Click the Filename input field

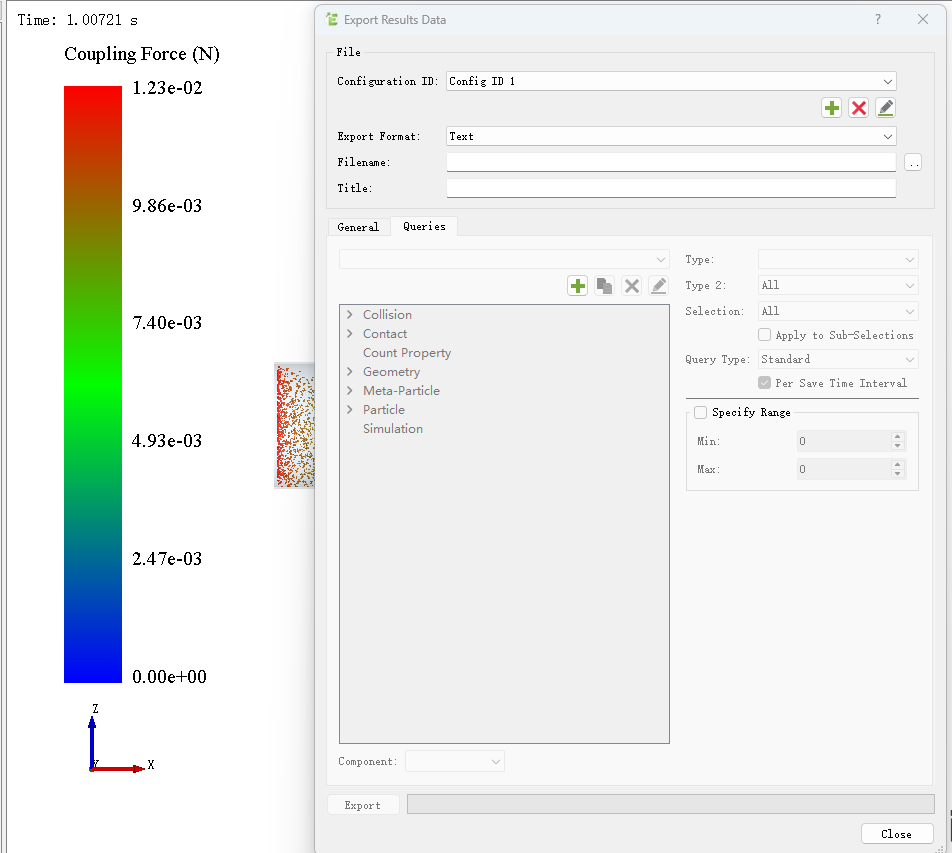tap(671, 162)
